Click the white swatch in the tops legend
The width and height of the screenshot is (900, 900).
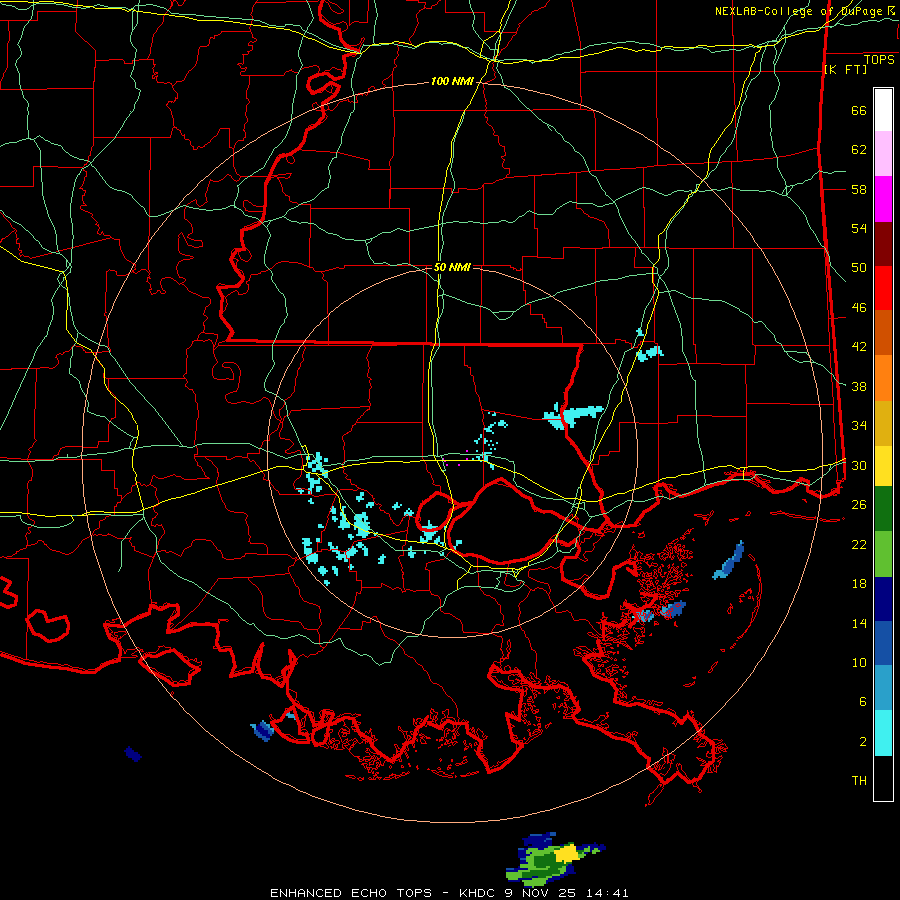click(883, 110)
